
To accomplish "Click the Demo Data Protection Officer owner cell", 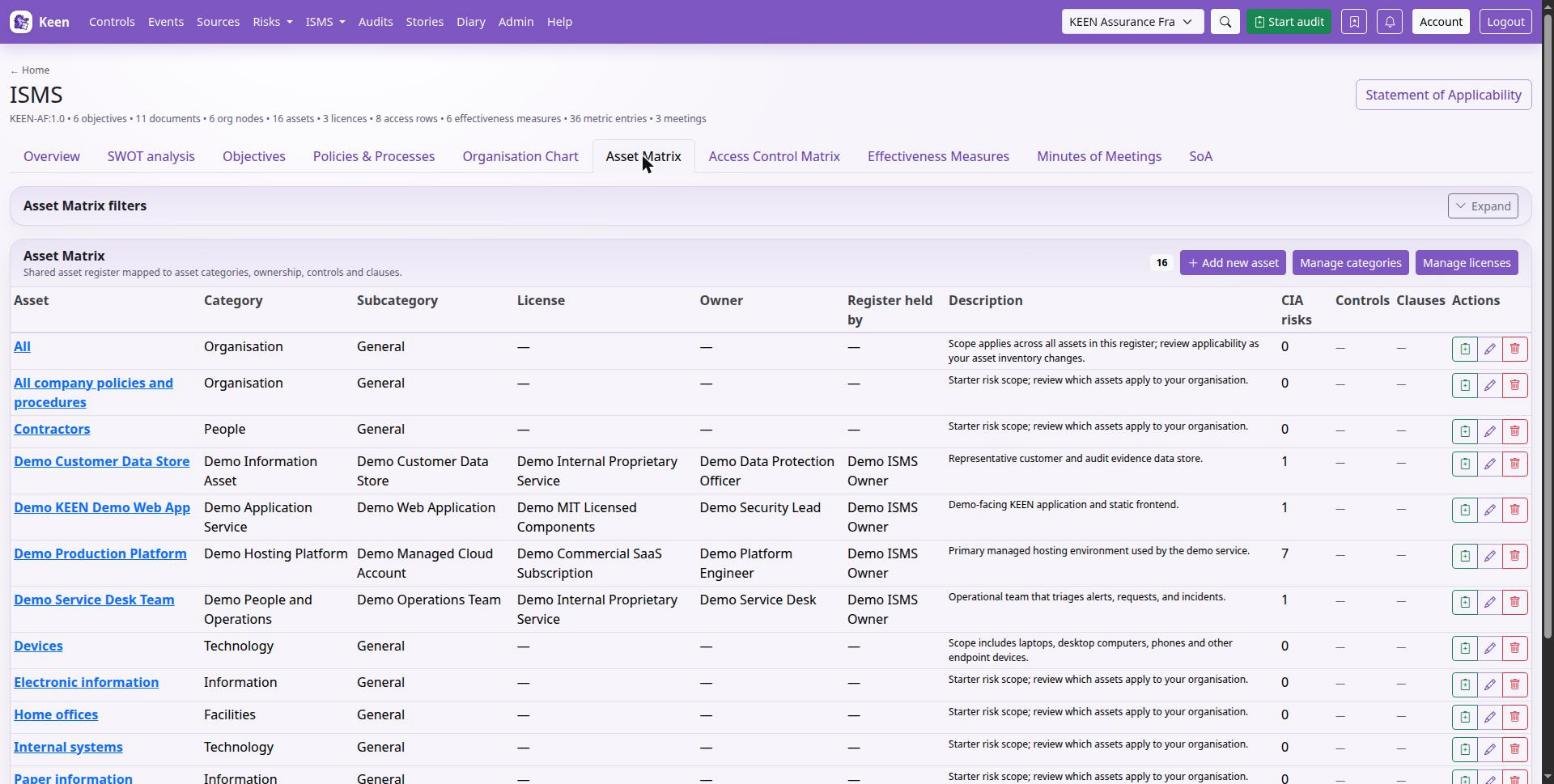I will (x=767, y=471).
